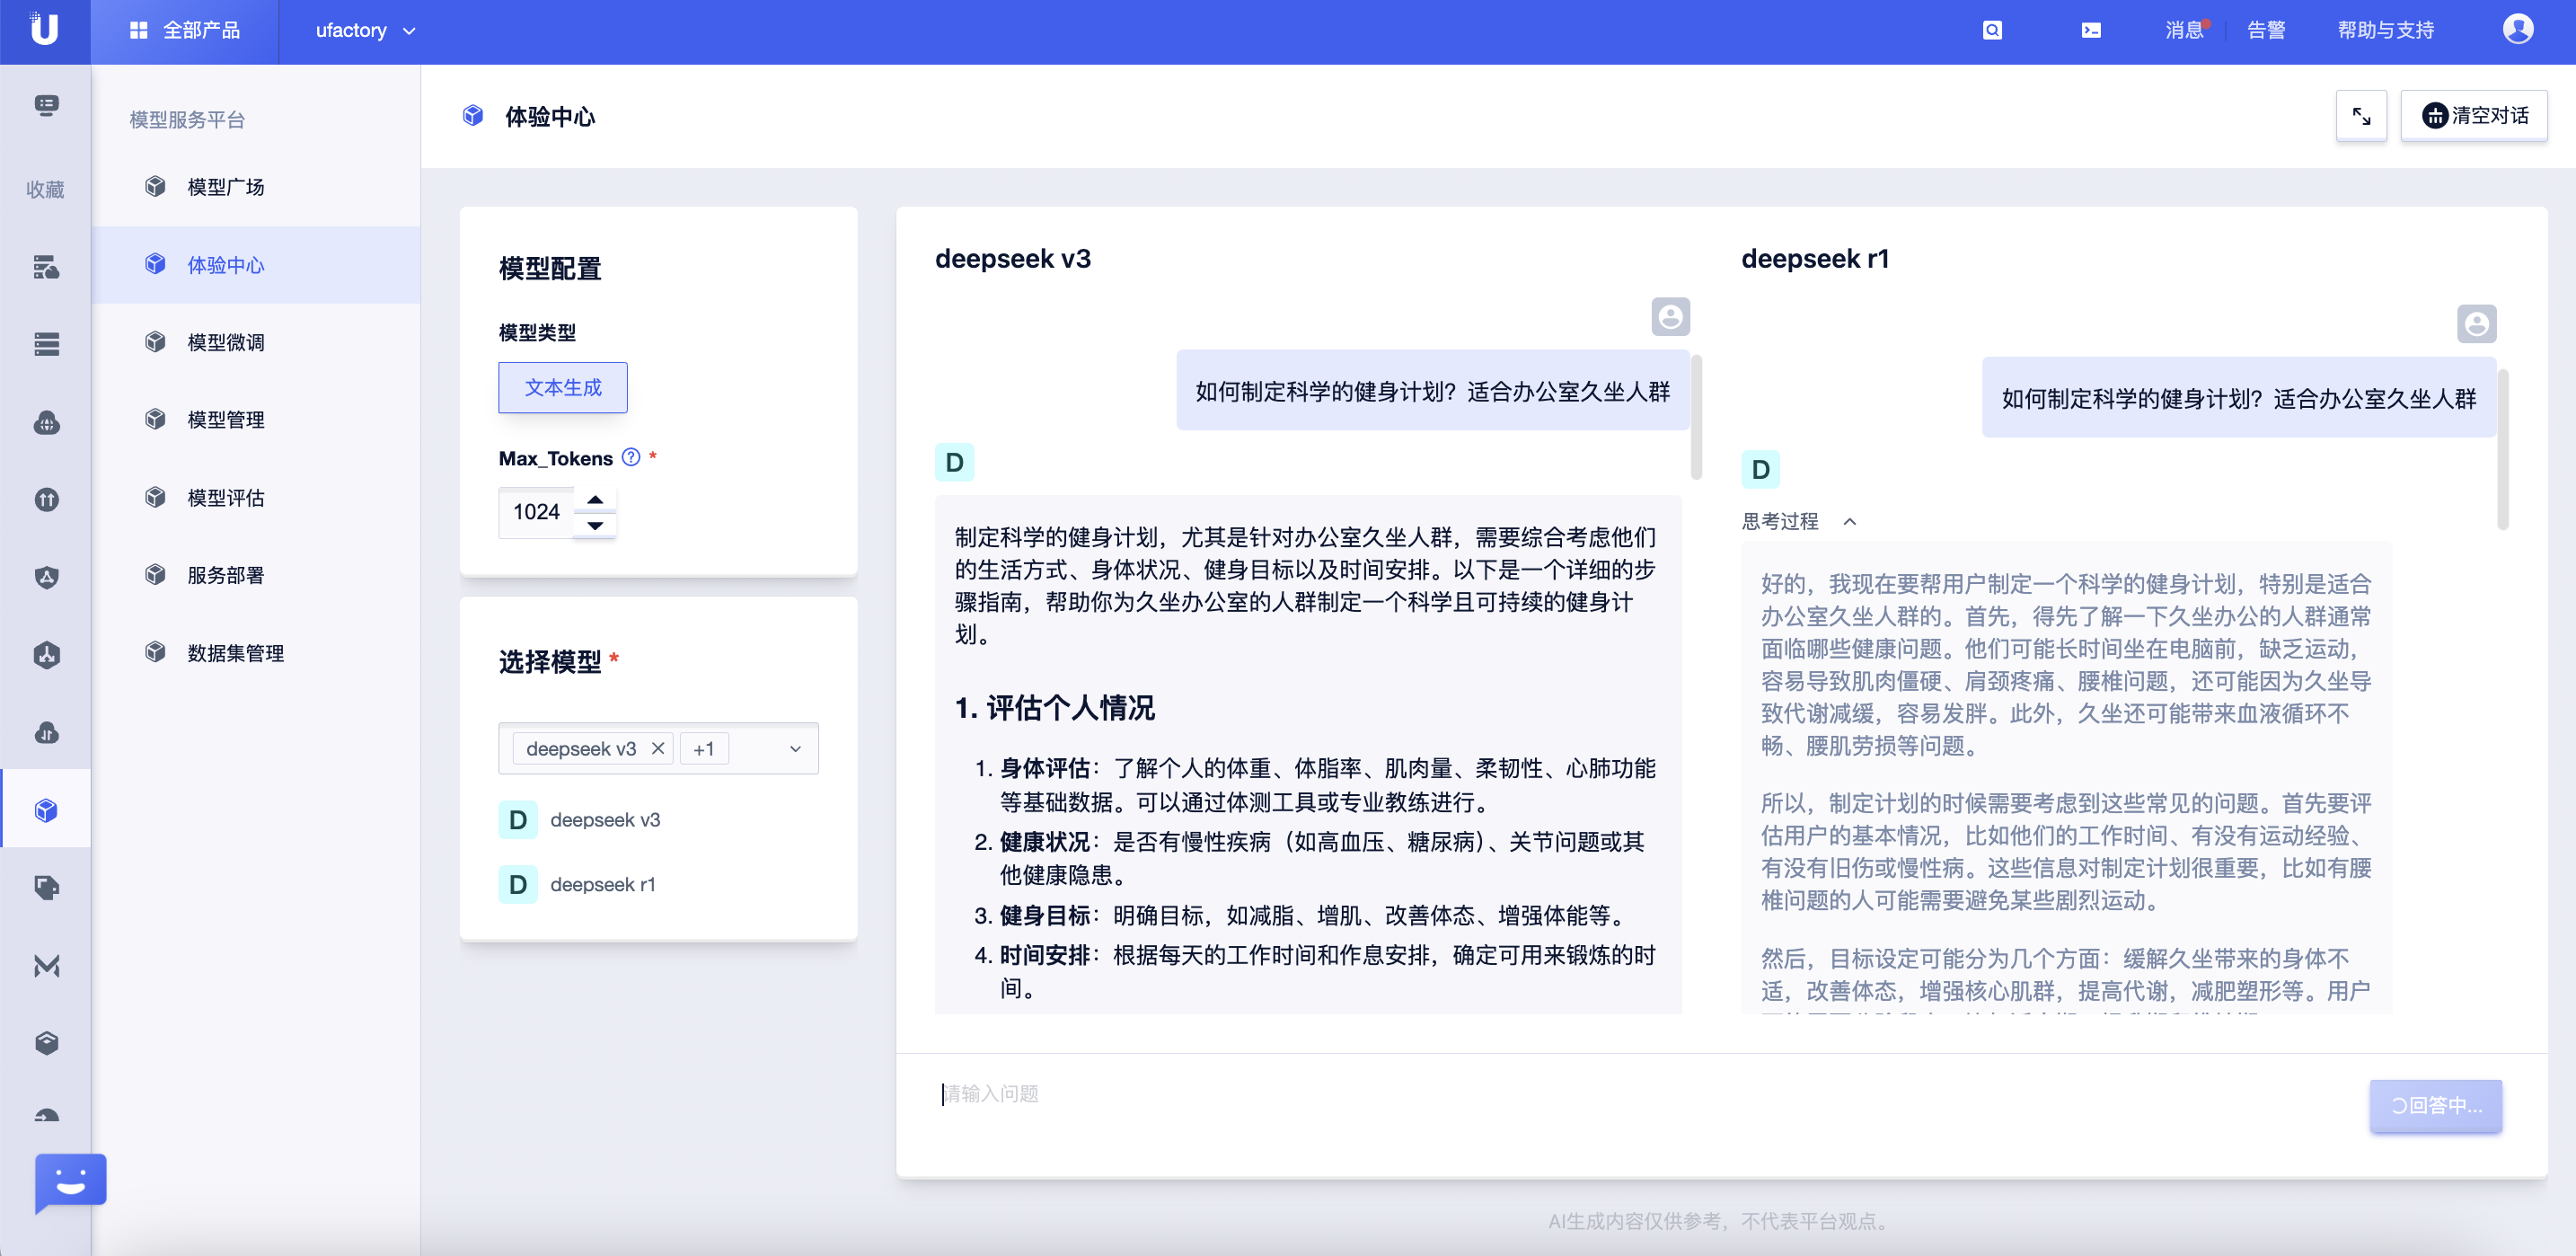This screenshot has height=1256, width=2576.
Task: Click the 清空对话 button
Action: click(x=2474, y=116)
